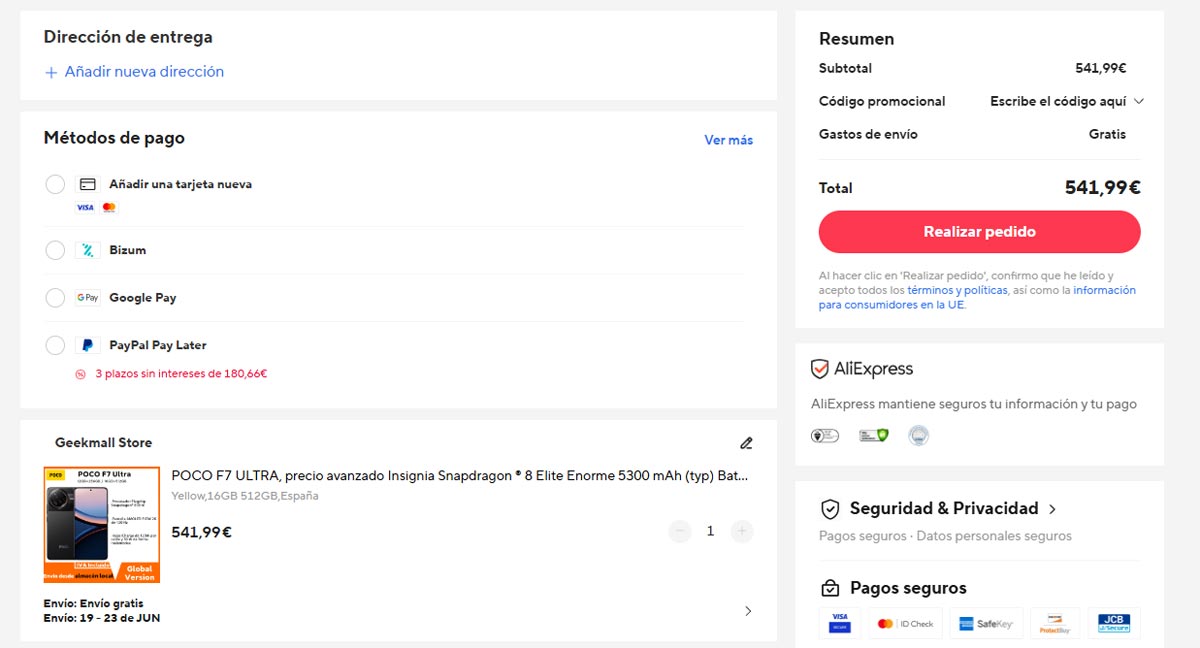The height and width of the screenshot is (648, 1200).
Task: Decrease quantity with the minus button
Action: pos(680,531)
